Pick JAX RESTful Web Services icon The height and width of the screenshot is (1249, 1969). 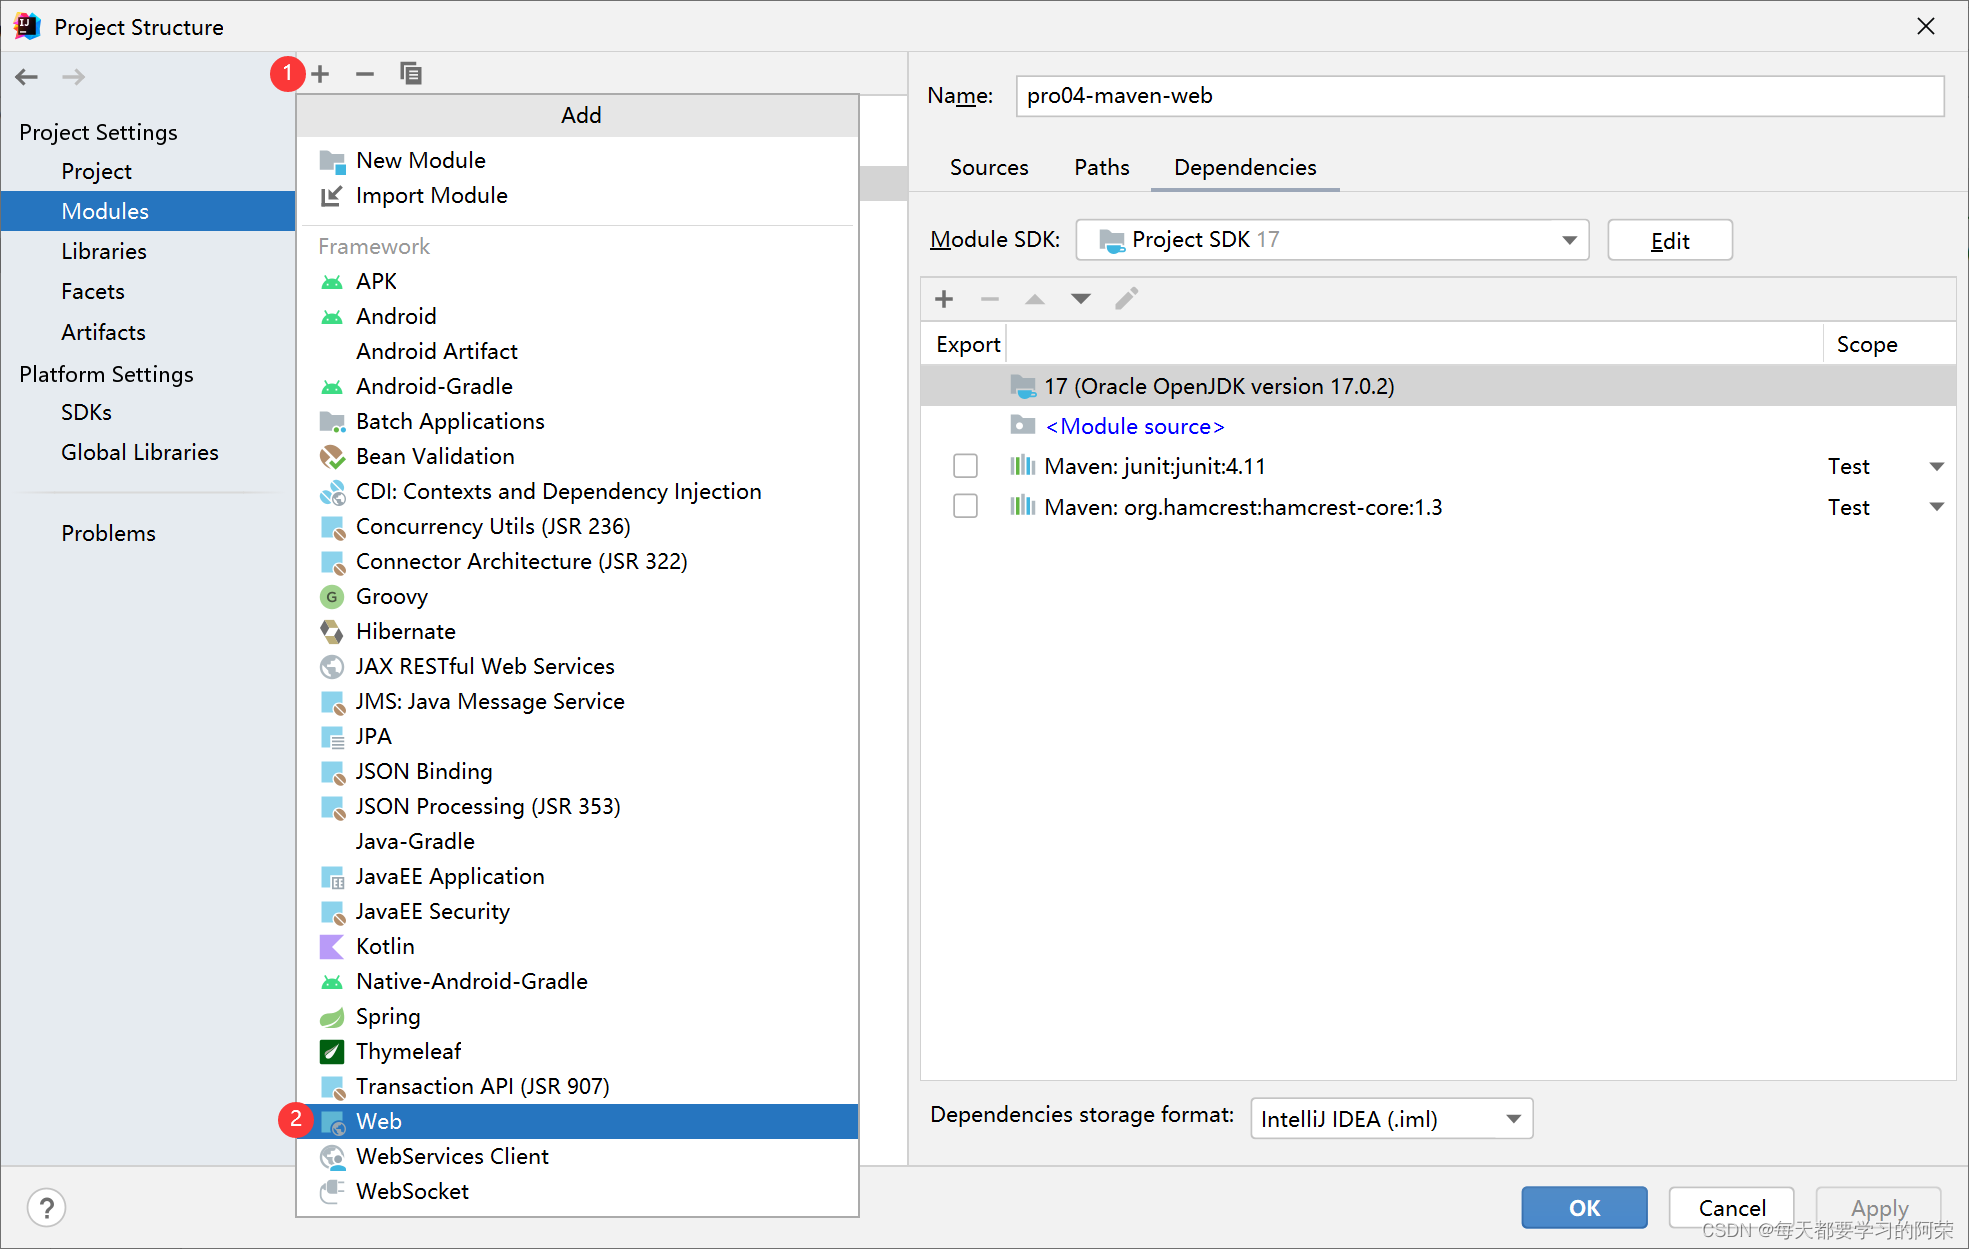coord(332,667)
